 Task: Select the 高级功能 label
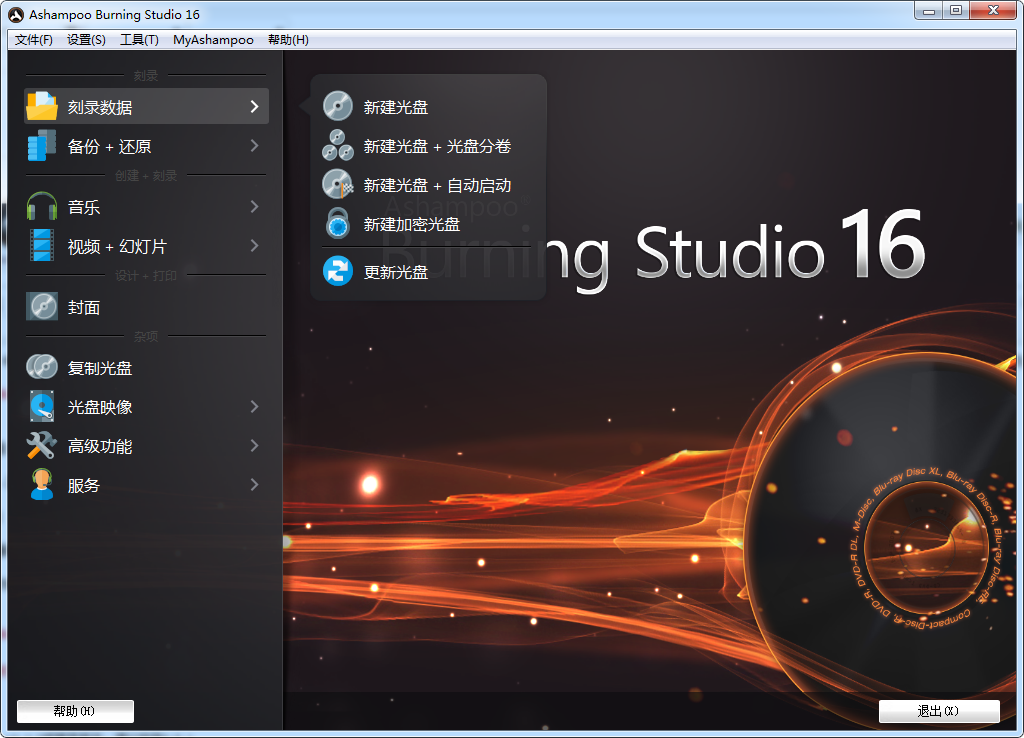pyautogui.click(x=100, y=446)
